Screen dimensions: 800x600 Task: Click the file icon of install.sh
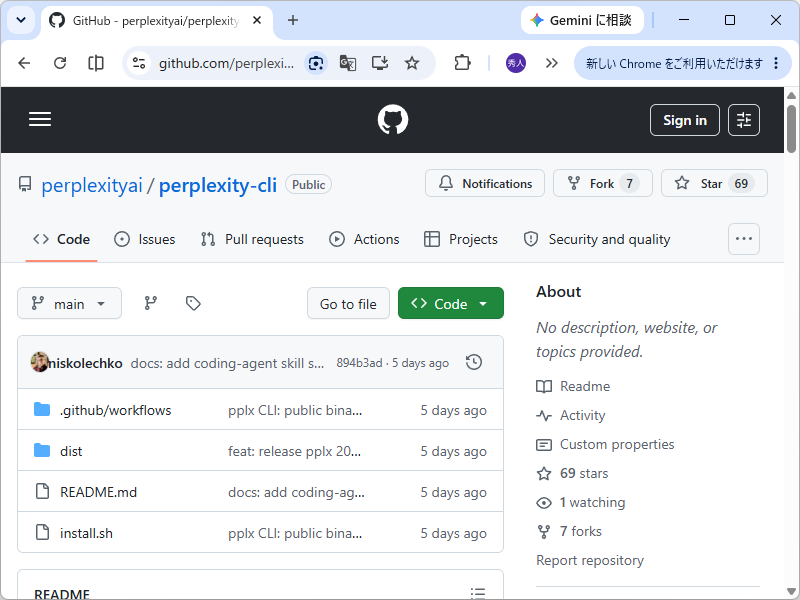42,532
